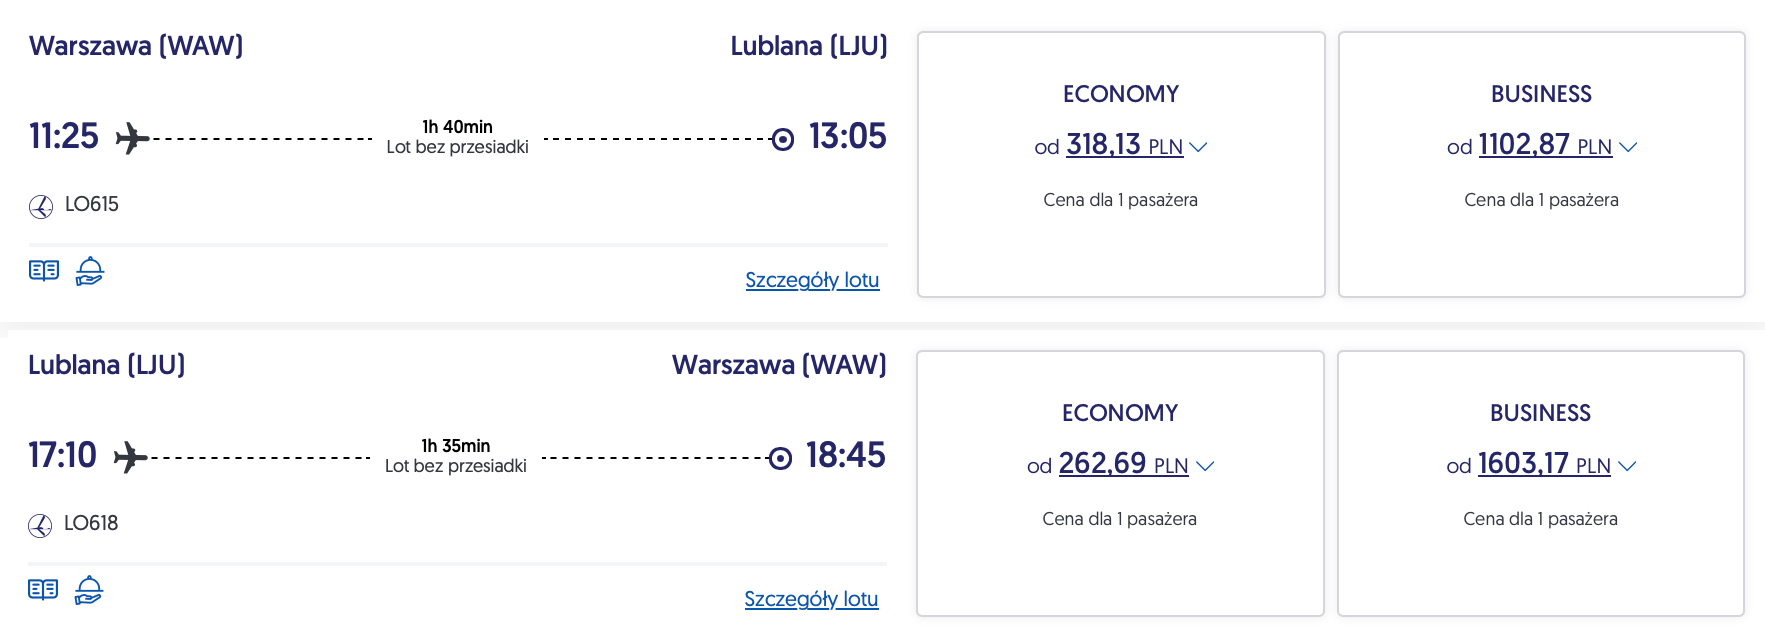This screenshot has height=632, width=1765.
Task: Click the airplane icon next to 11:25
Action: [x=132, y=138]
